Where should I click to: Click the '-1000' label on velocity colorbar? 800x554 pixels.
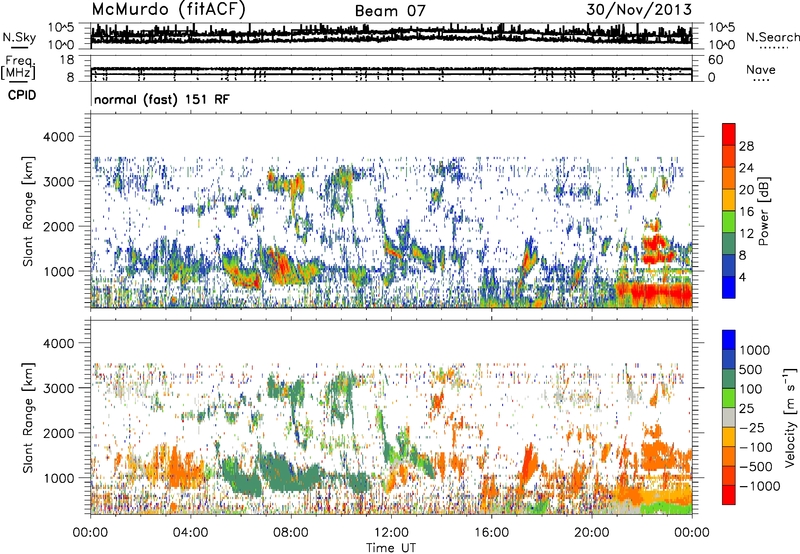(760, 486)
